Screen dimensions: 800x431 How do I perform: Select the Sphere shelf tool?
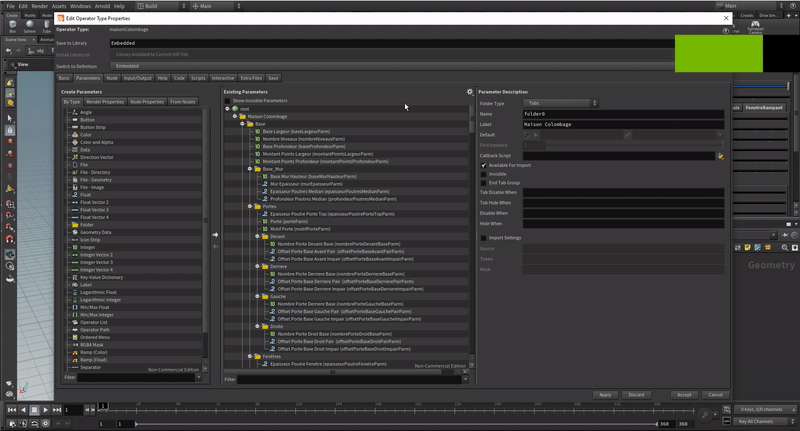click(x=30, y=26)
